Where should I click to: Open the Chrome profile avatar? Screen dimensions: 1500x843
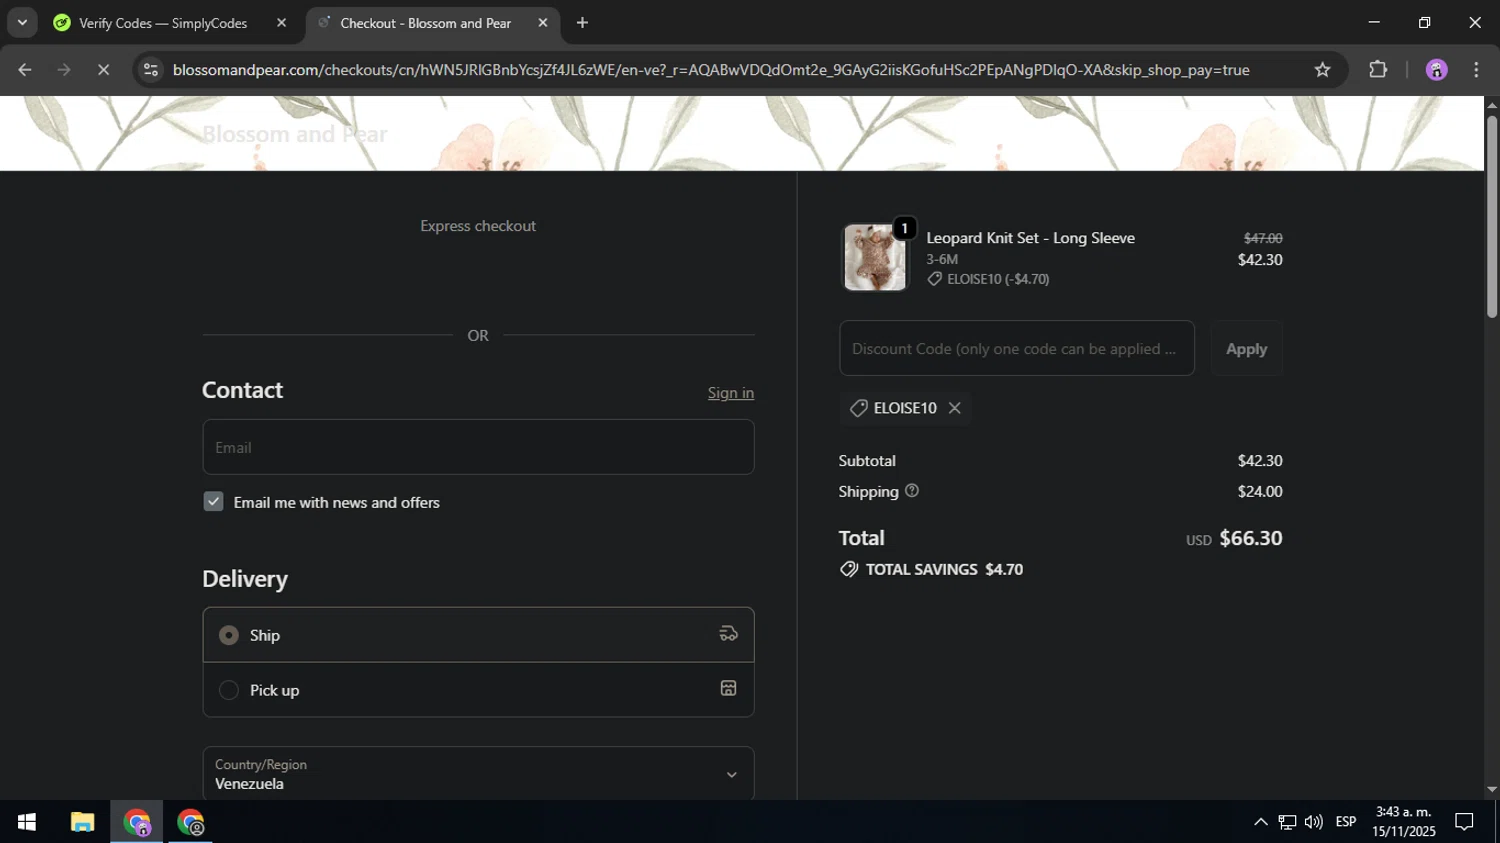pos(1437,70)
